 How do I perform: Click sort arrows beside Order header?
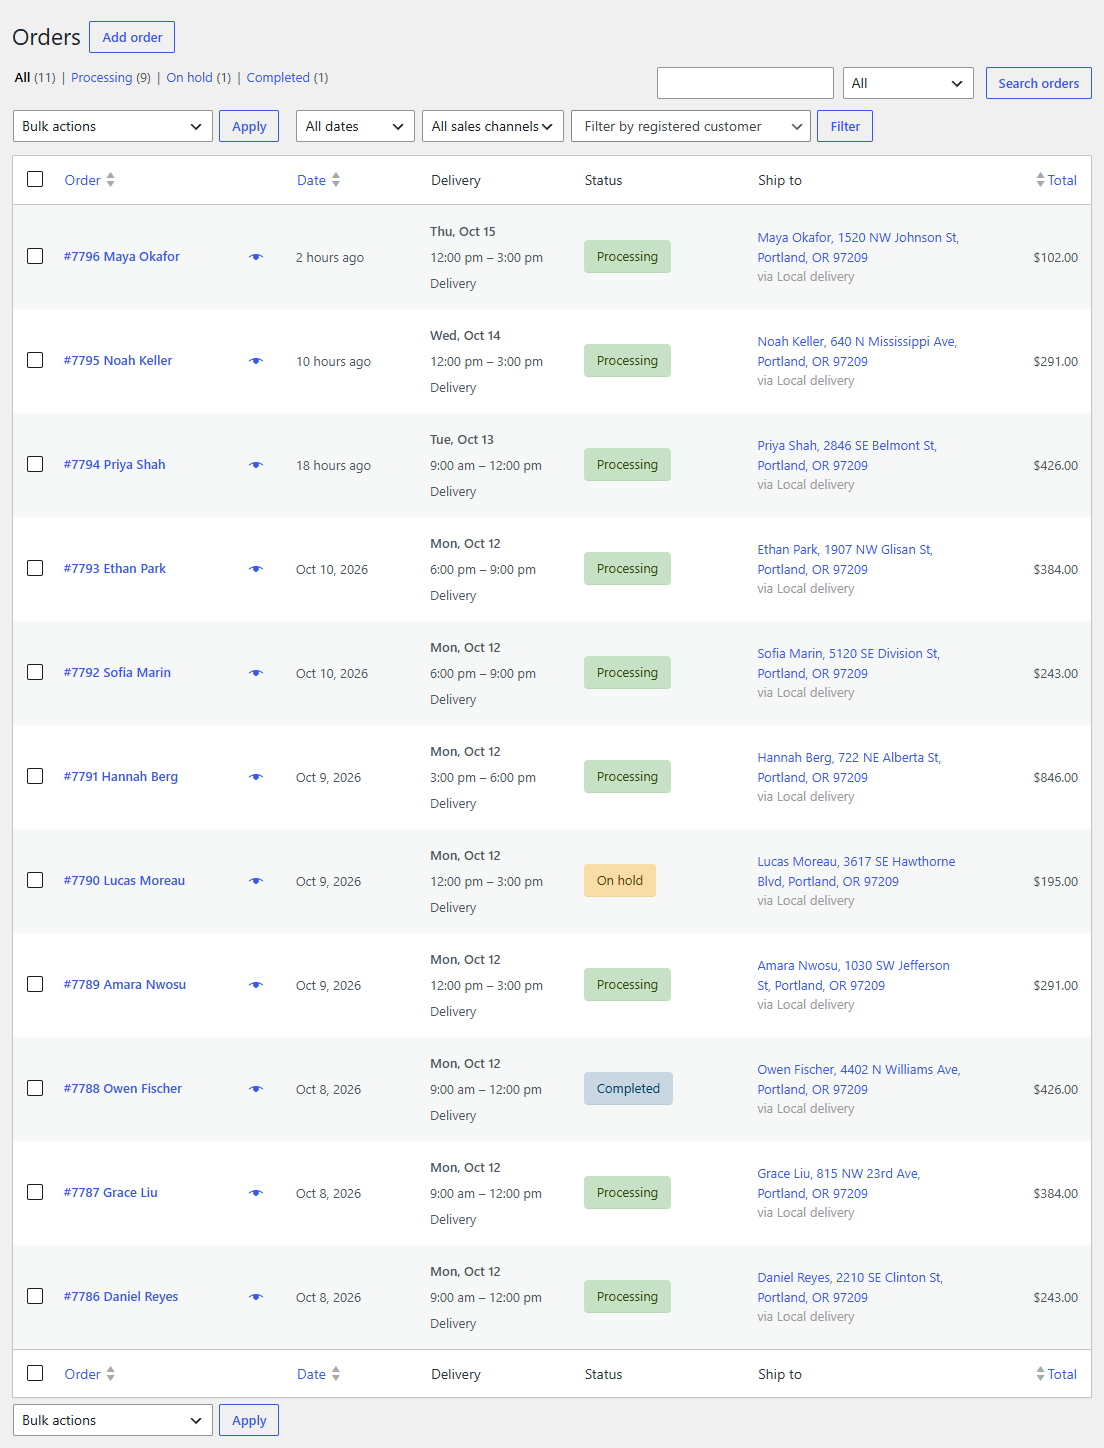point(111,180)
